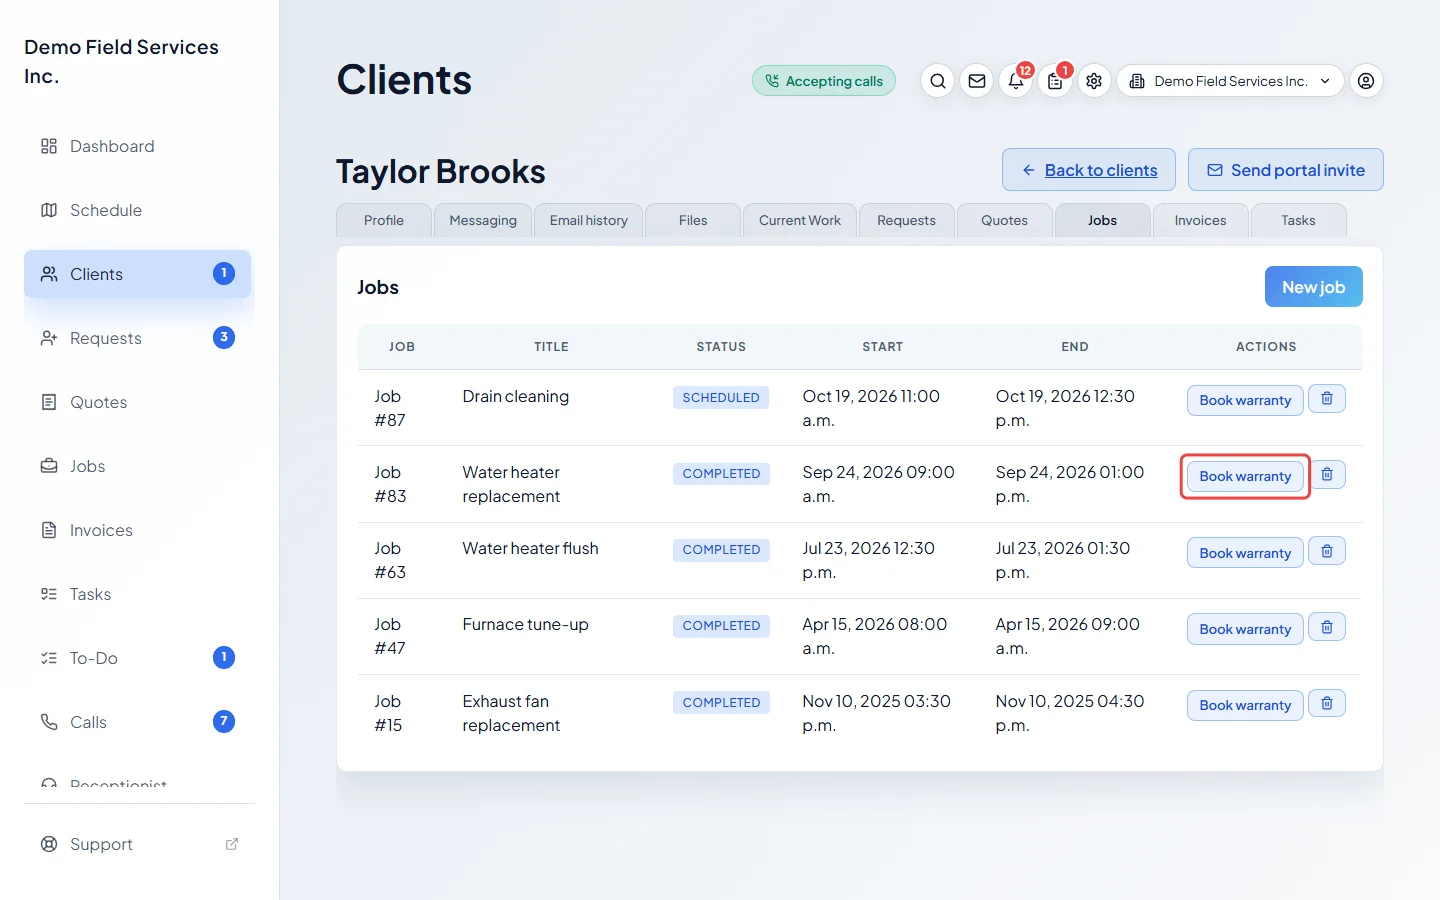Image resolution: width=1440 pixels, height=900 pixels.
Task: Open Requests in sidebar
Action: tap(138, 338)
